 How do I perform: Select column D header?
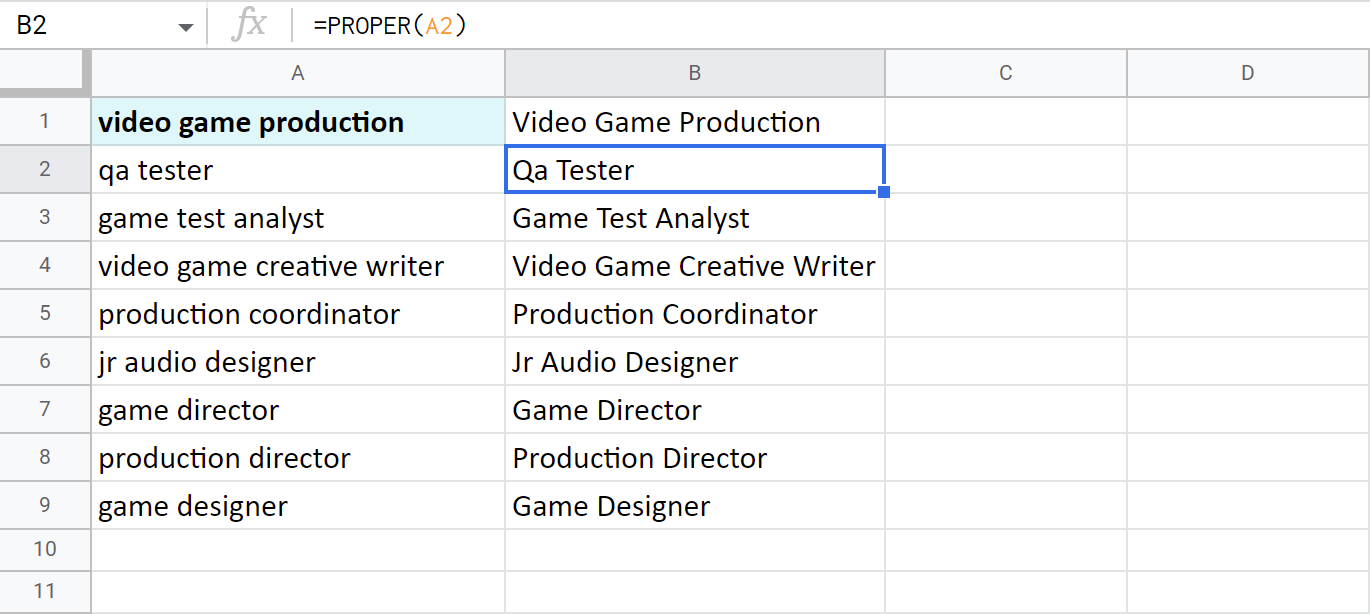[x=1247, y=73]
